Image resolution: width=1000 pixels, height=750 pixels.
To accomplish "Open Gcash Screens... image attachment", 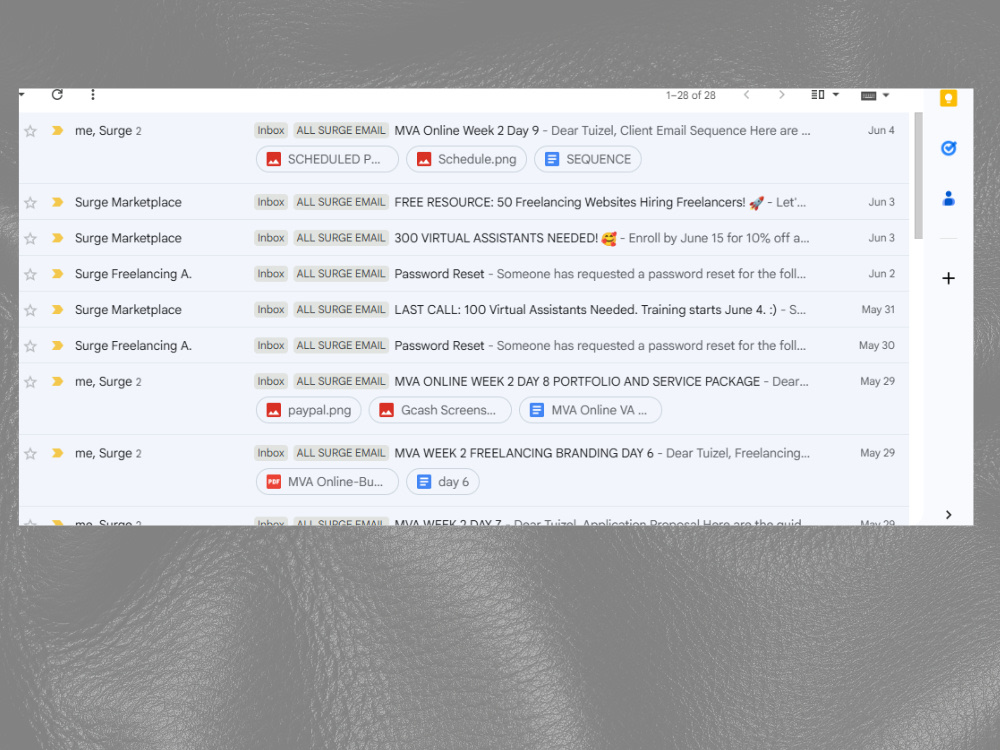I will click(440, 410).
